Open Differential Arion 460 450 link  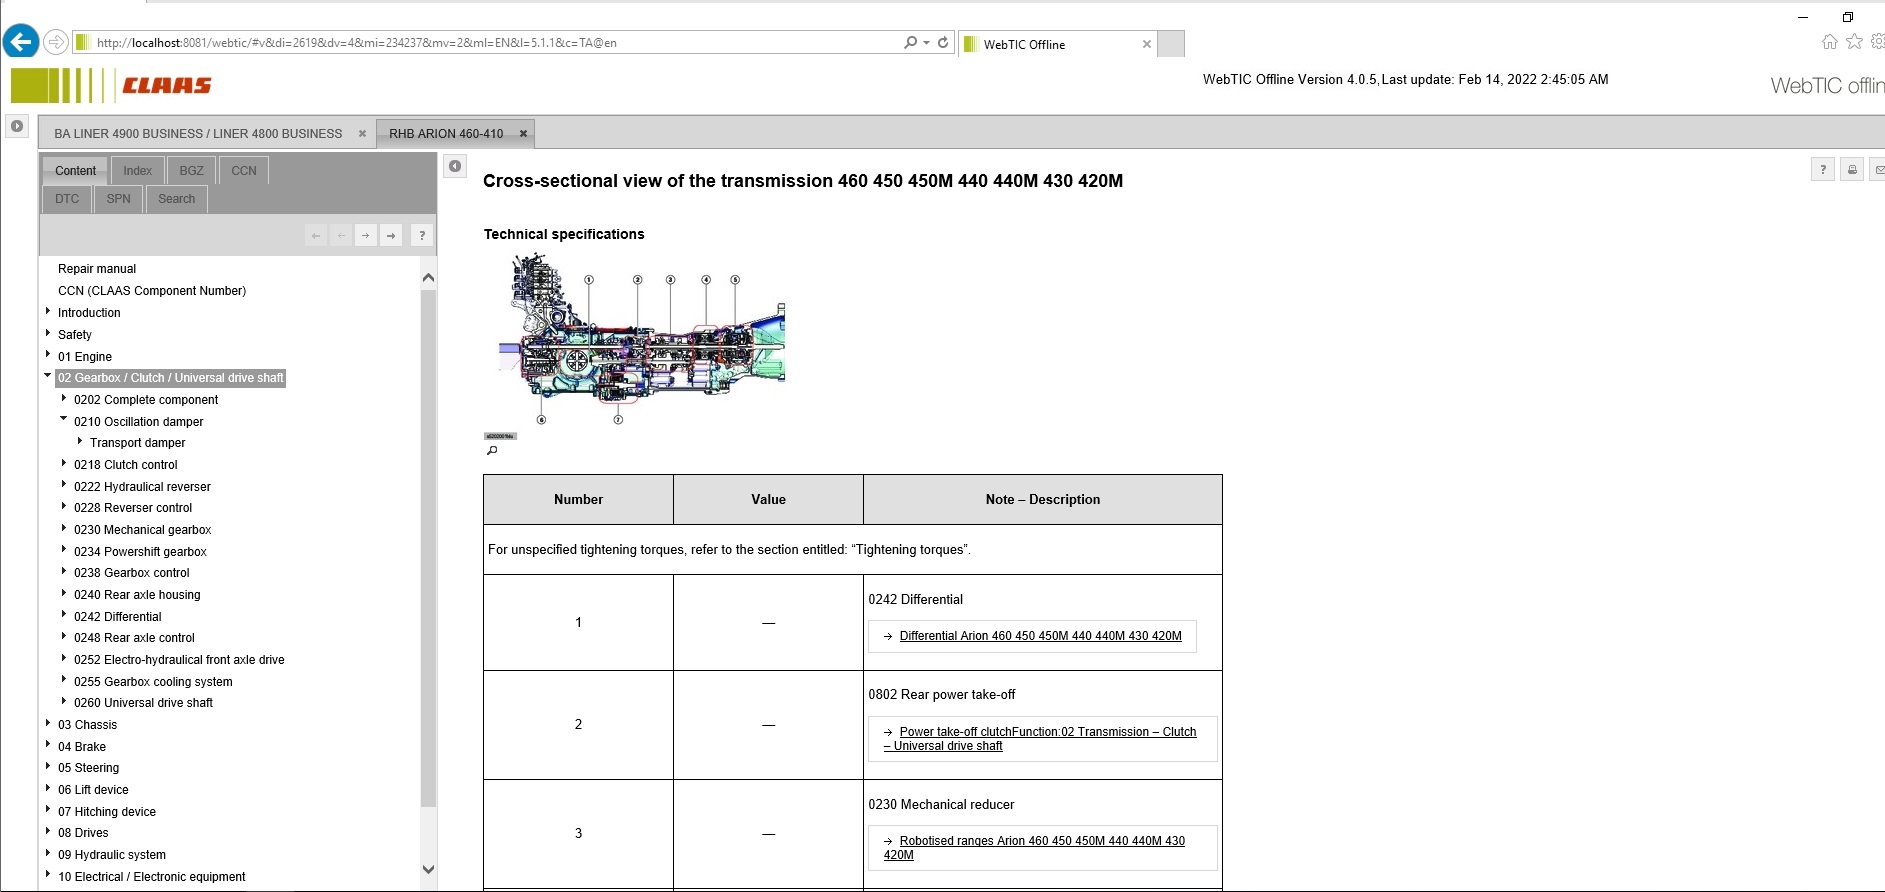(x=1040, y=636)
